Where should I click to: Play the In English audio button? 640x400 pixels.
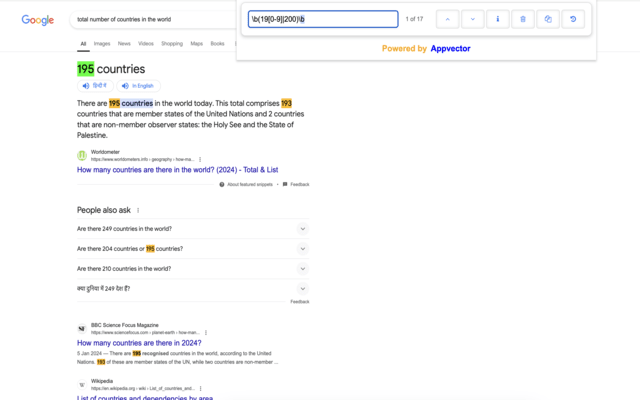coord(139,86)
